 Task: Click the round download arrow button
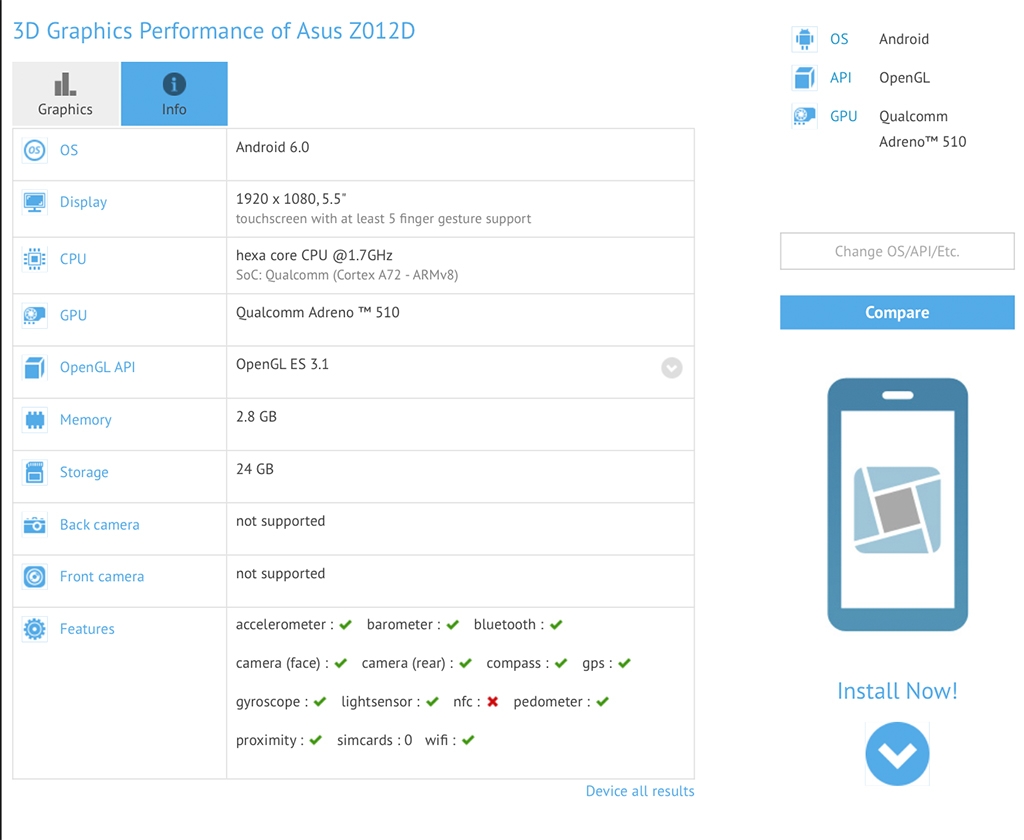(897, 754)
